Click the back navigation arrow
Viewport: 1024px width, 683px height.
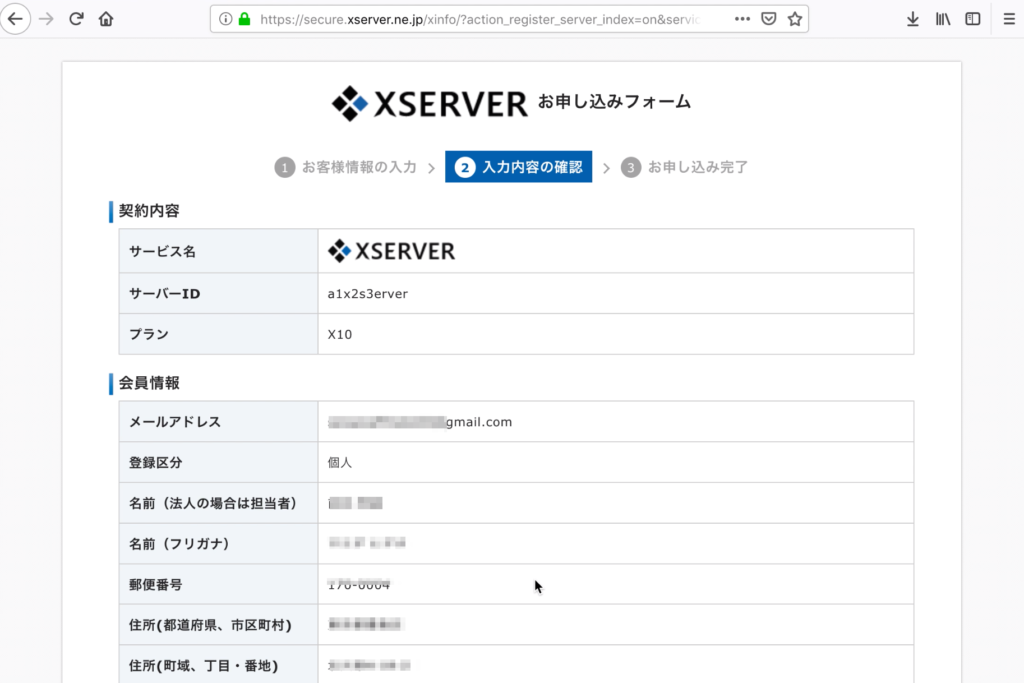[x=16, y=18]
